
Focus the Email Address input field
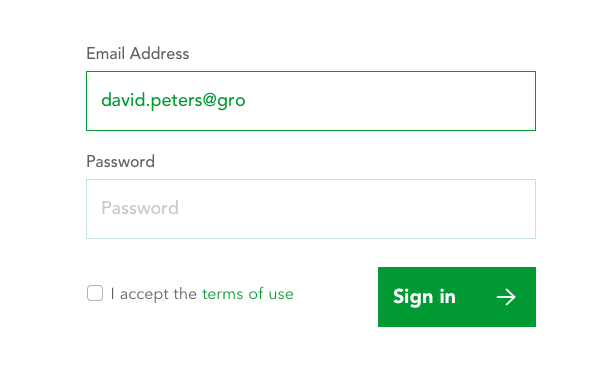pos(311,101)
